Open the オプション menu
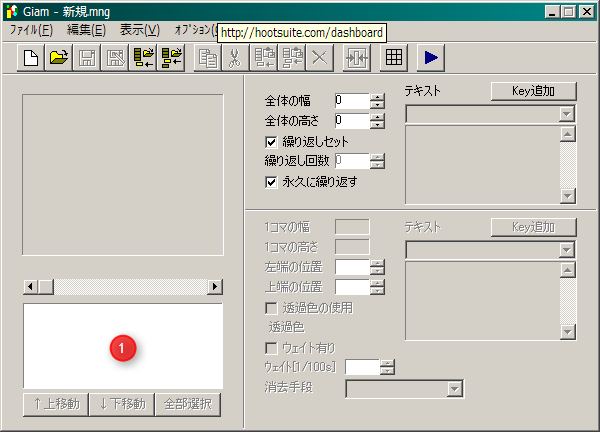Viewport: 600px width, 432px height. 196,30
